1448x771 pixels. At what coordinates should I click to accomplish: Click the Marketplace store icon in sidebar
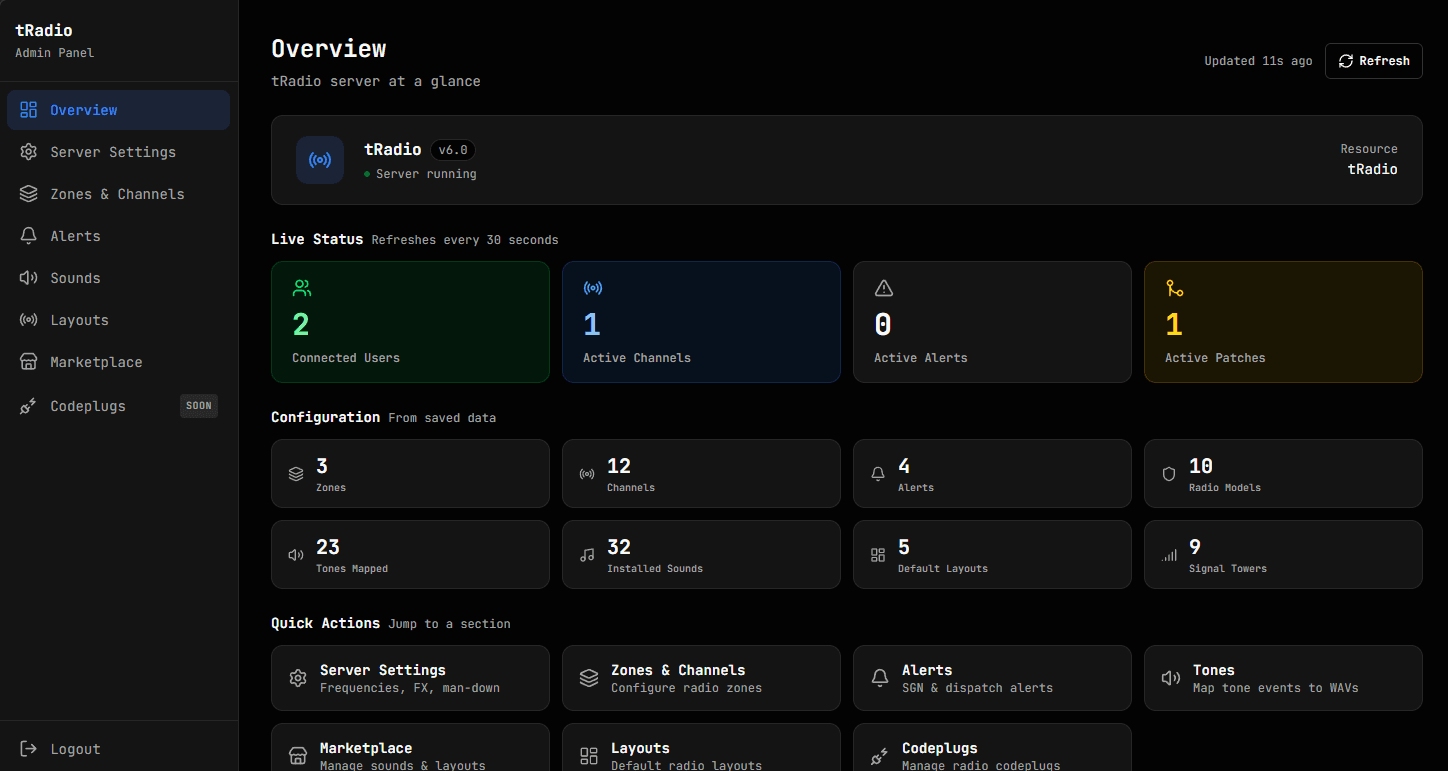[x=29, y=362]
